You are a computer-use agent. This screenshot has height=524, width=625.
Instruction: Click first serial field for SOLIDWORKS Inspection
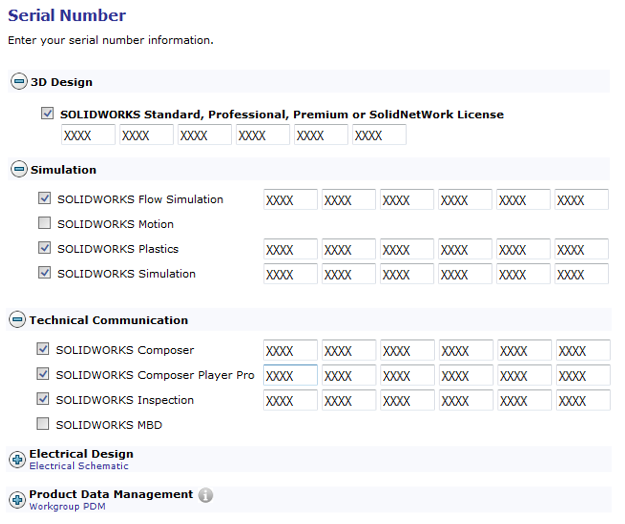(x=290, y=400)
